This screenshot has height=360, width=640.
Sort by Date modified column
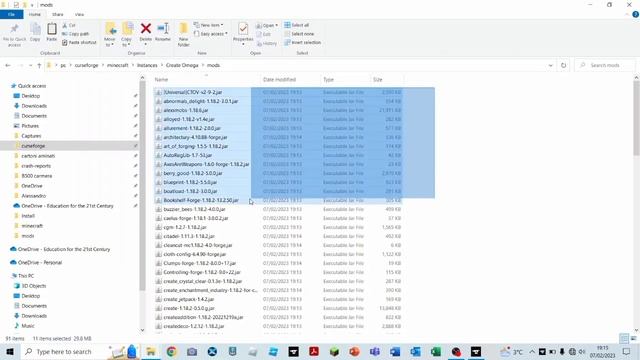click(x=279, y=80)
